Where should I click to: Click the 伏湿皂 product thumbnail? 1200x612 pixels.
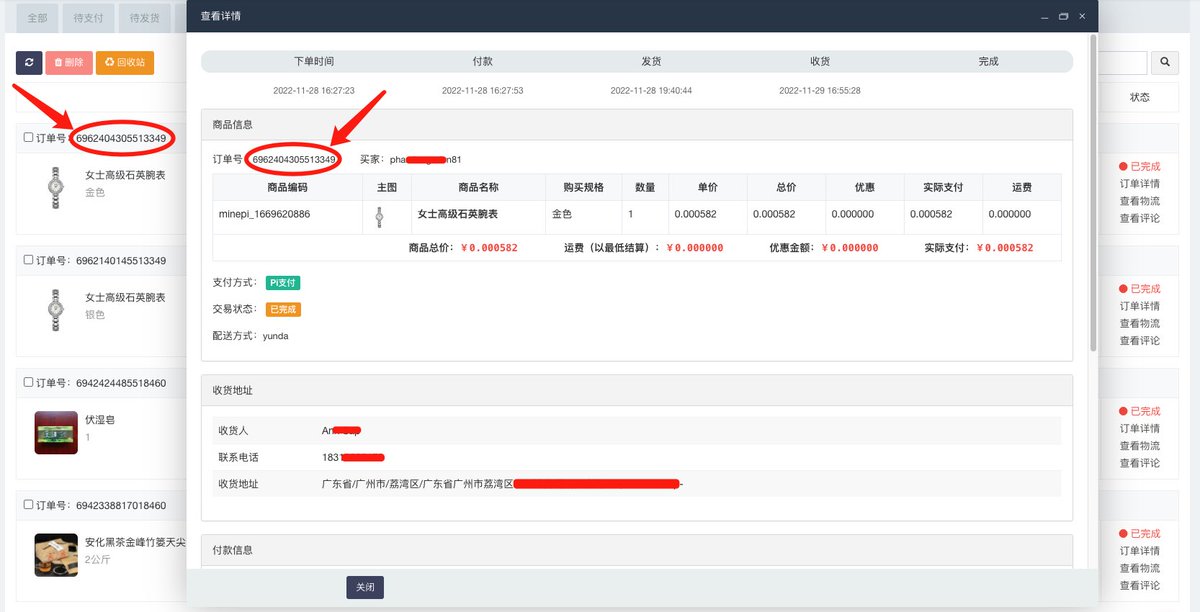click(56, 432)
